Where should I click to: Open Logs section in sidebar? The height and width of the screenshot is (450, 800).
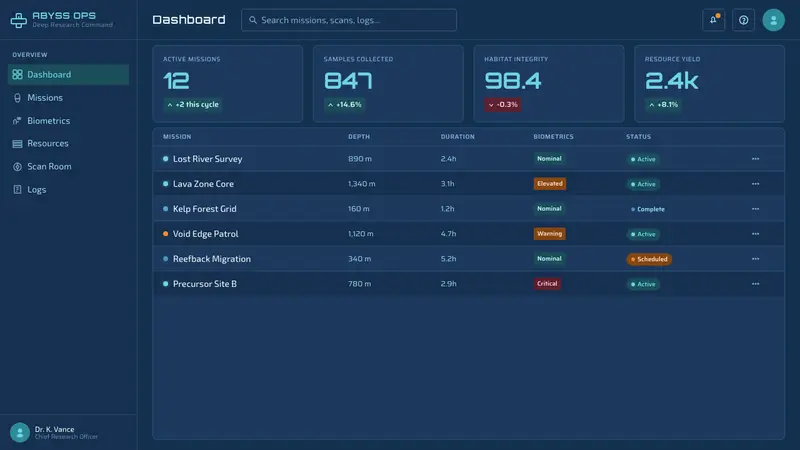(68, 189)
